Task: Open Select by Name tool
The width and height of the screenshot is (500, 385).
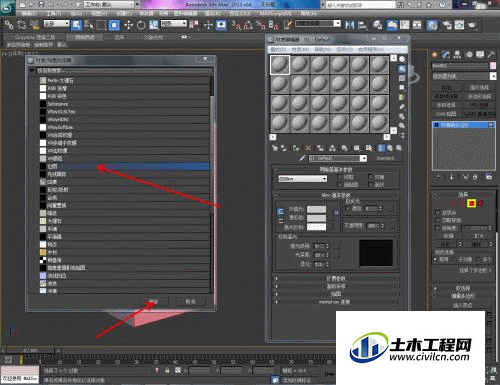Action: click(89, 25)
